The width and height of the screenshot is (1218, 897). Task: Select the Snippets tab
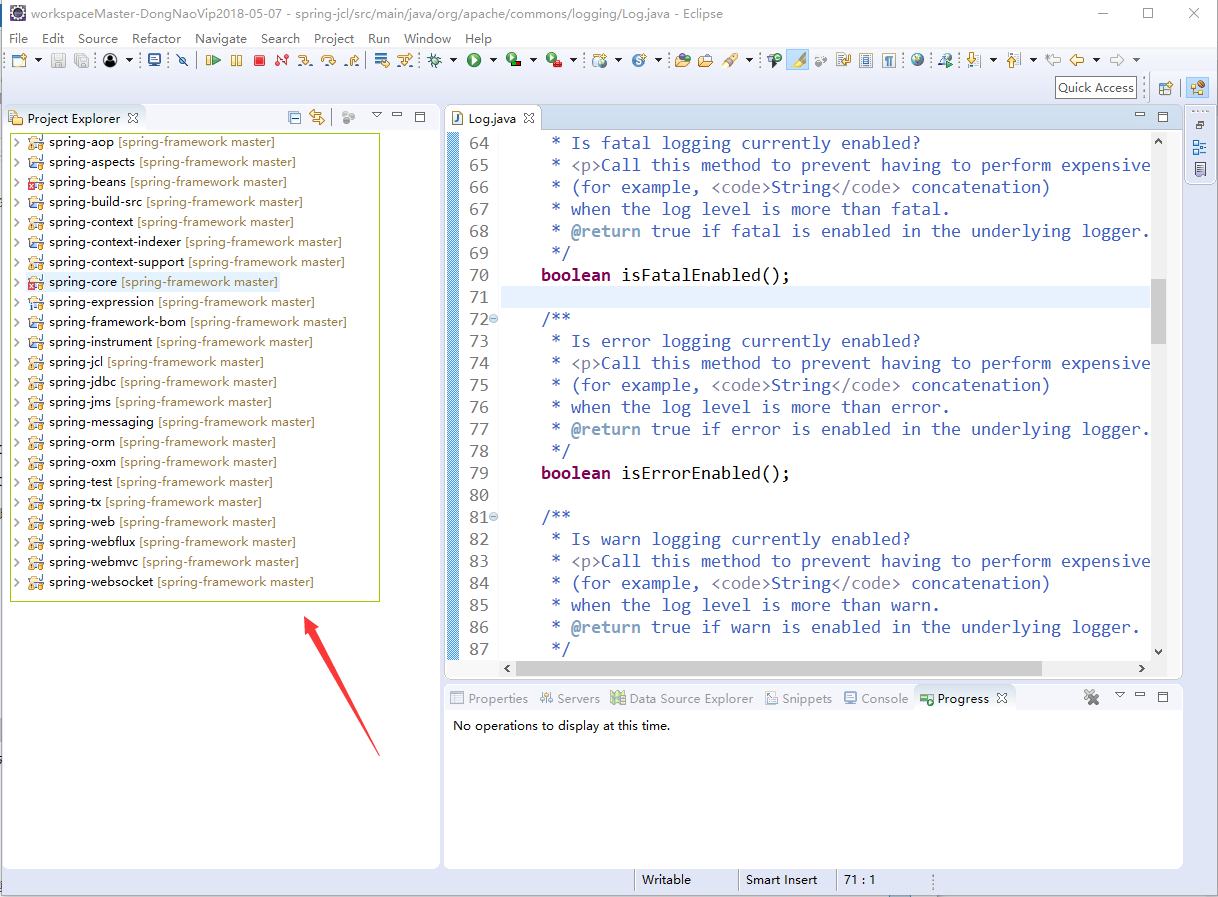point(798,698)
